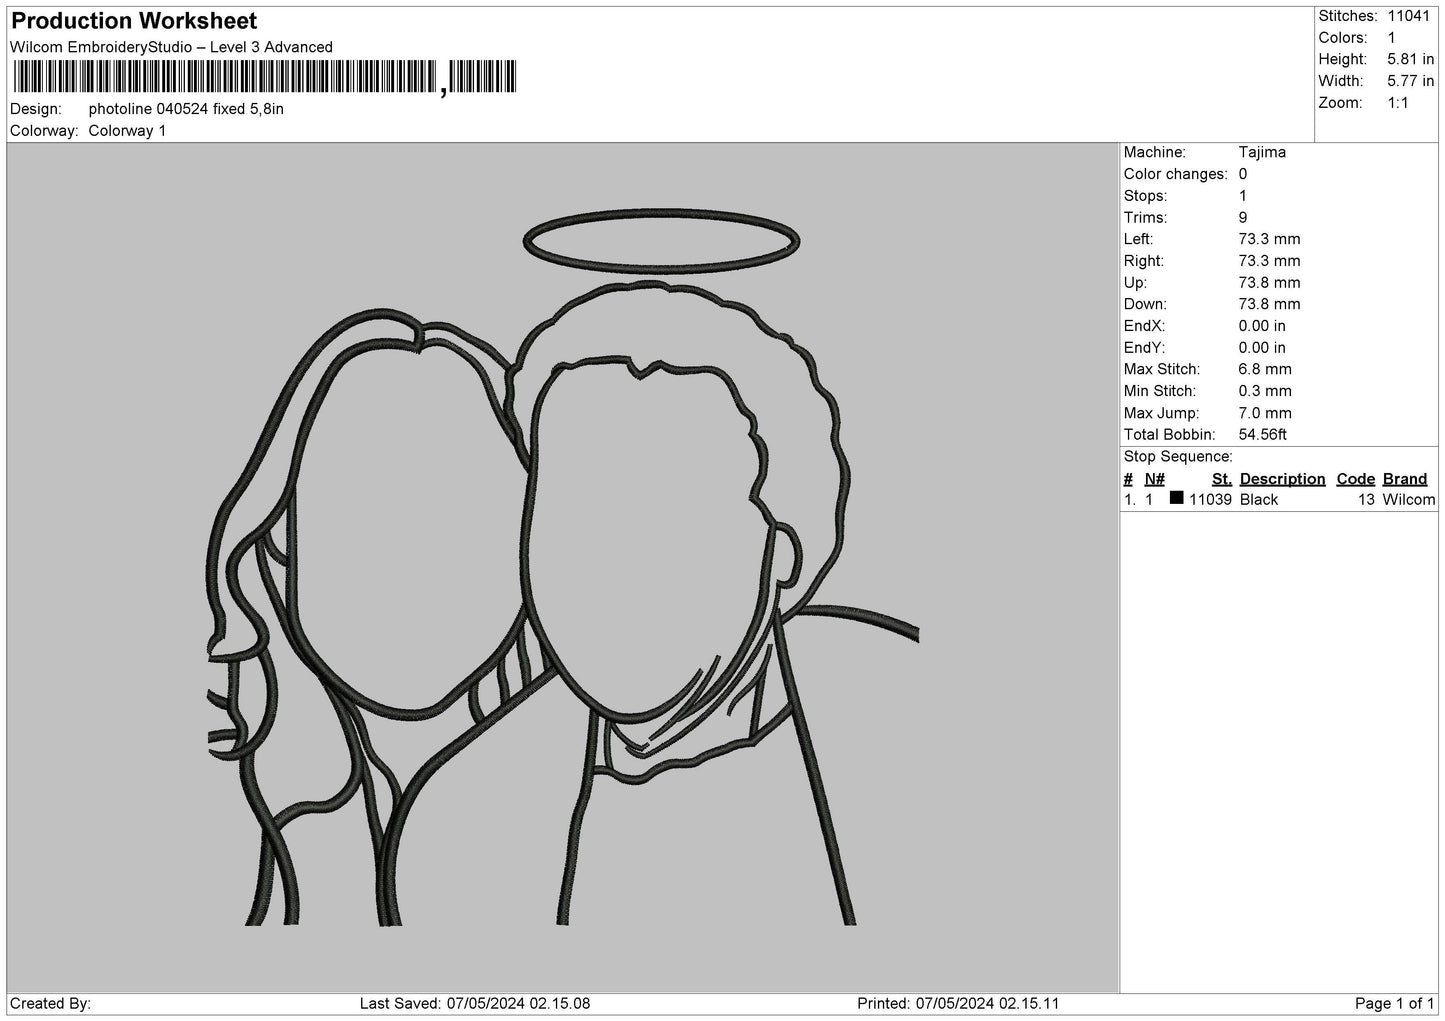Click 'Printed: 07/05/2024 02.15.11'
The width and height of the screenshot is (1445, 1021).
tap(958, 1003)
